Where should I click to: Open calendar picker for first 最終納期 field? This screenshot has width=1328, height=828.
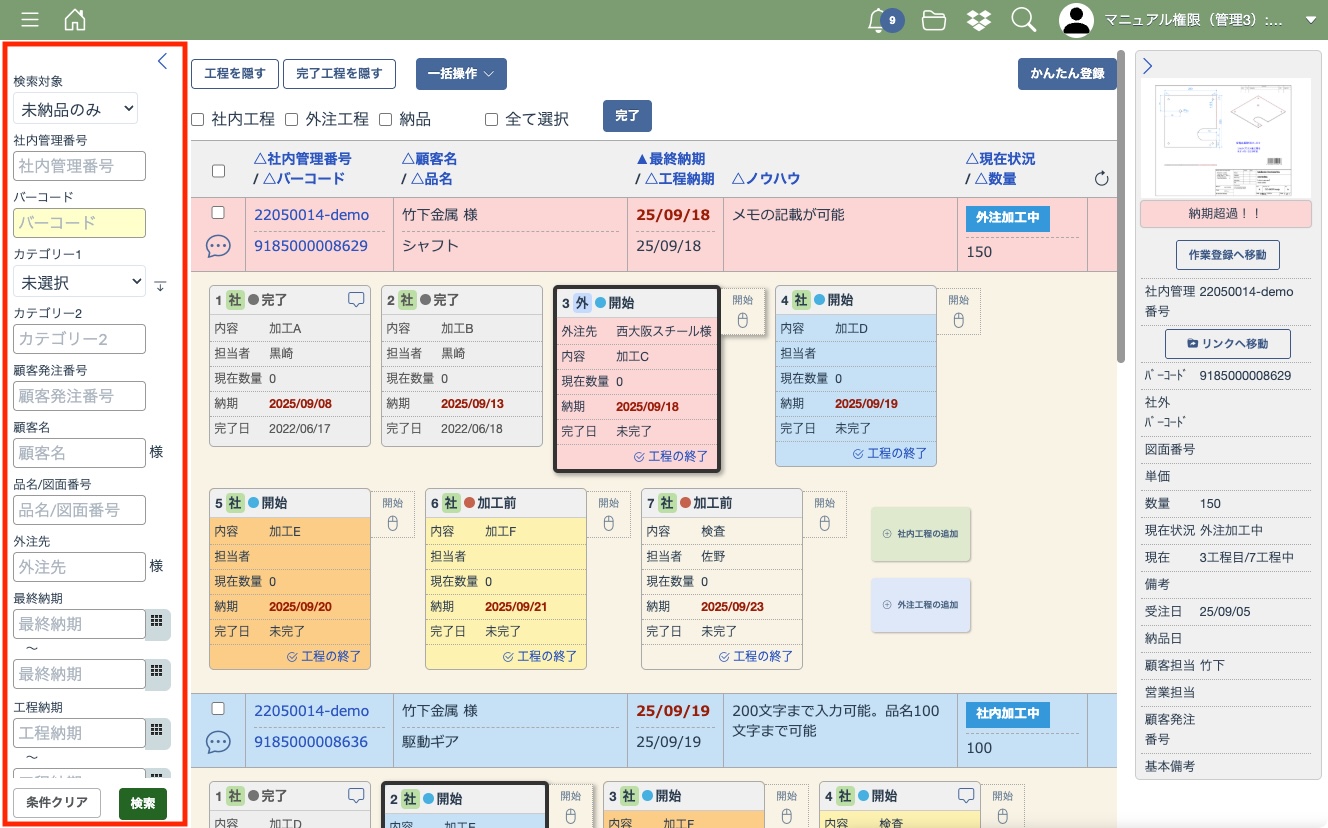(x=156, y=622)
